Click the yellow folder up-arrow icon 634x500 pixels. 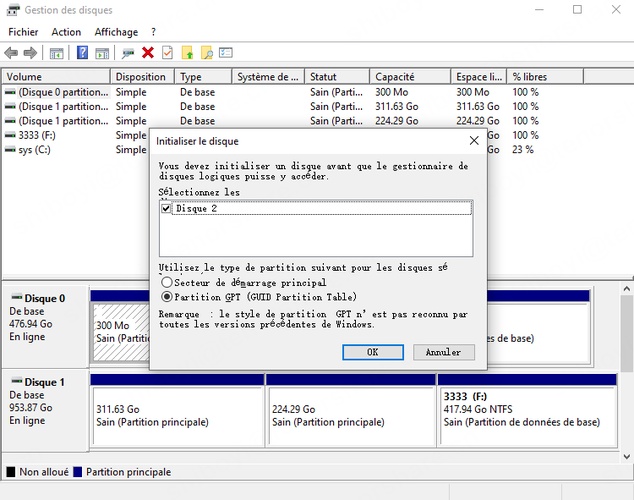[x=187, y=53]
